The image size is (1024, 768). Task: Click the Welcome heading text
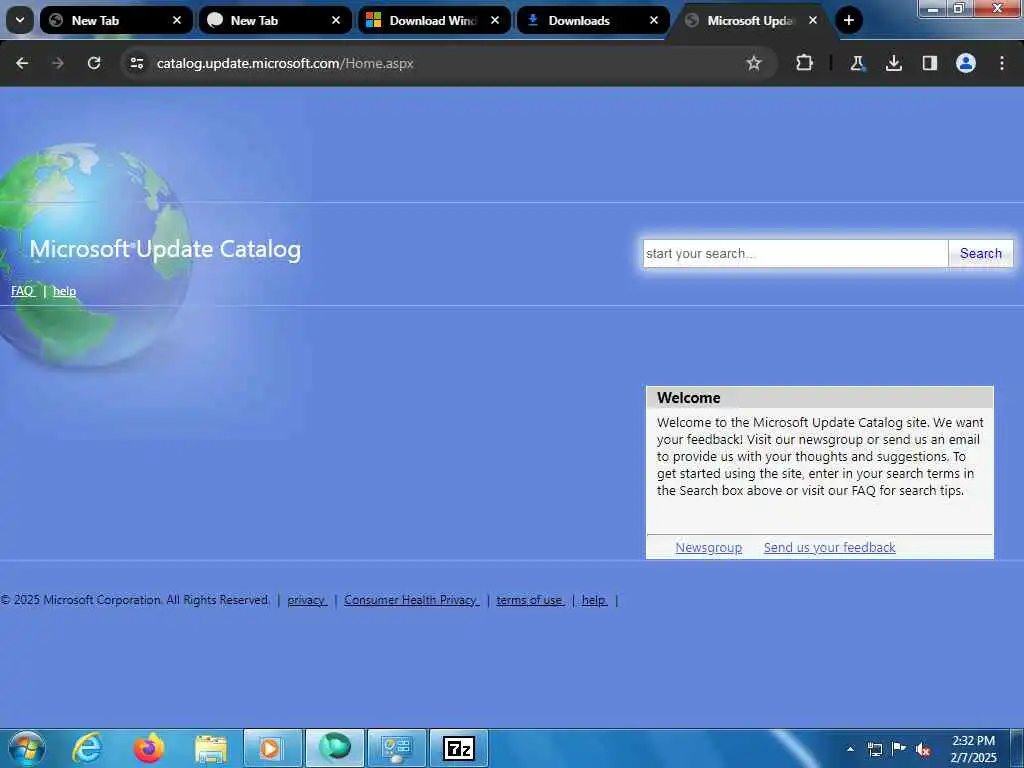(688, 398)
